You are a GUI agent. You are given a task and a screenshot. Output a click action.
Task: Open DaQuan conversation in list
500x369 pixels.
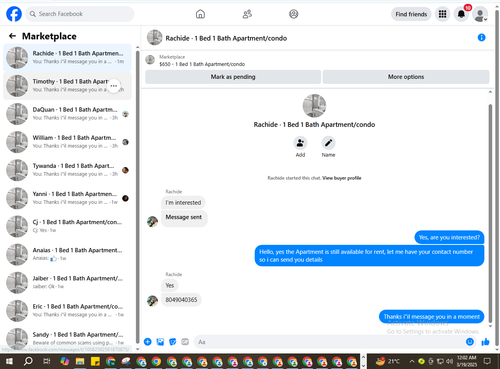pyautogui.click(x=67, y=114)
